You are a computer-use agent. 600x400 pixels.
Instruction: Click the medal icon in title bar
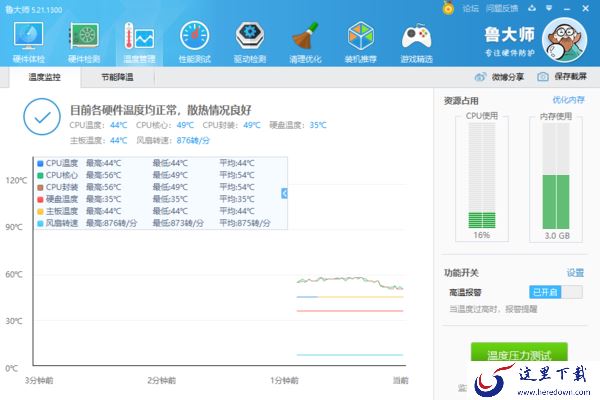click(x=448, y=8)
